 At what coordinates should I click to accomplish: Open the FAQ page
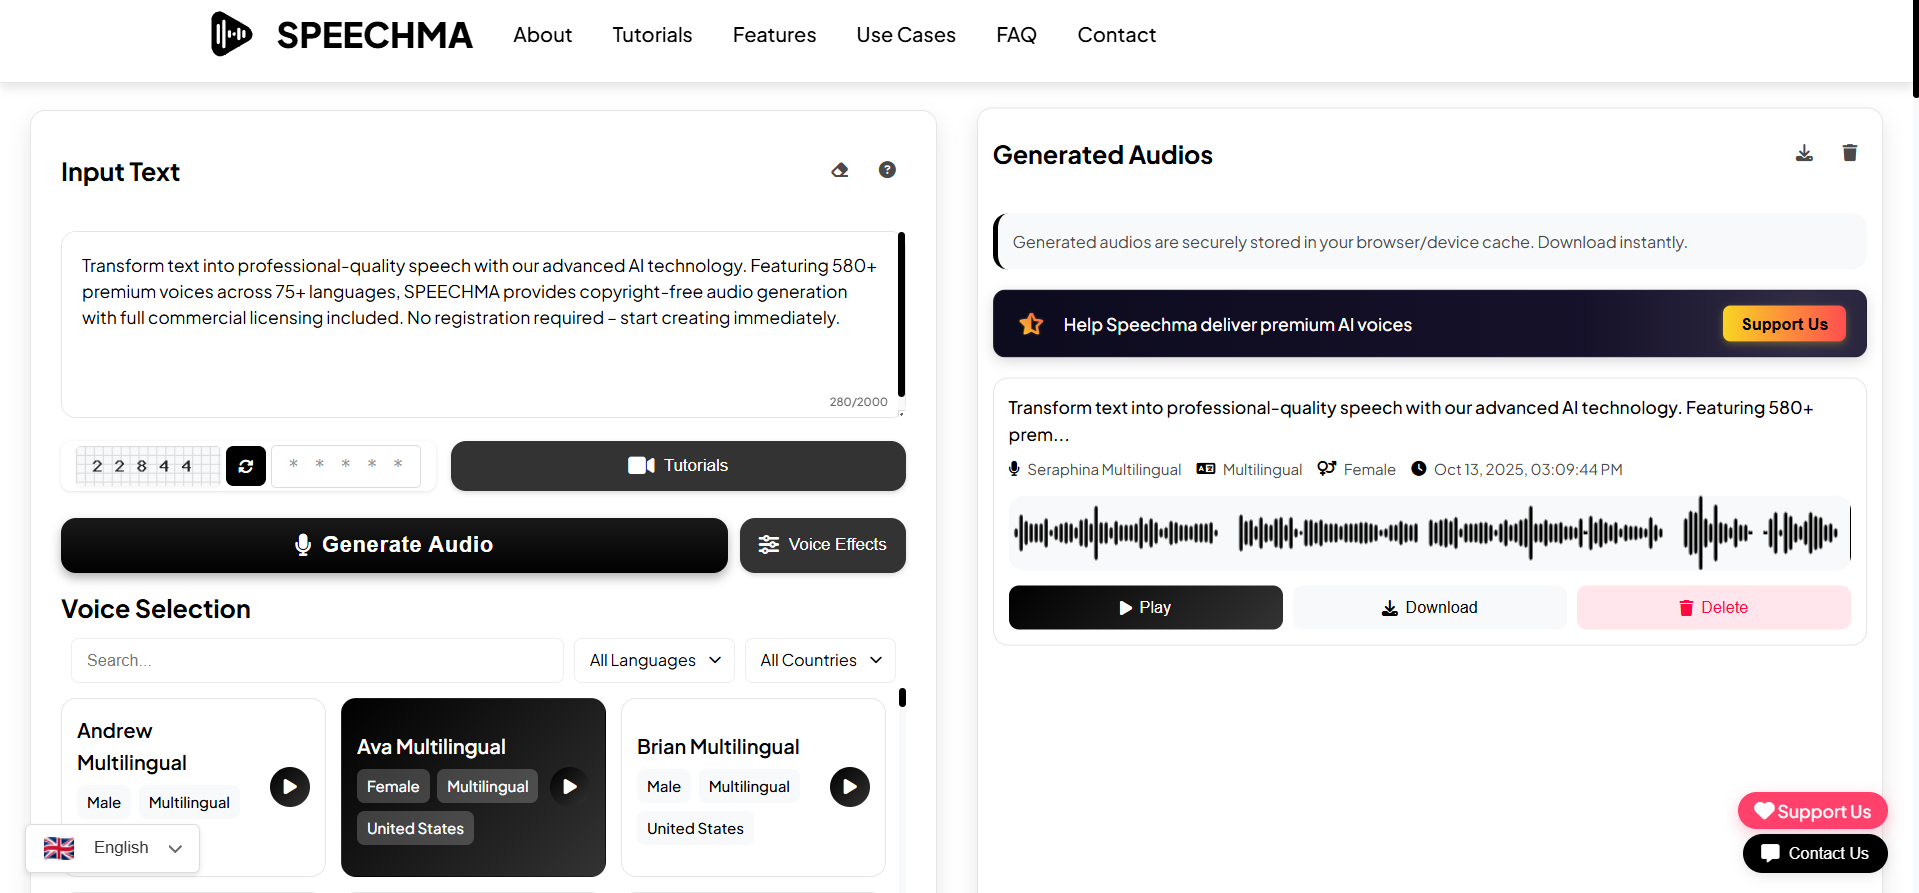tap(1016, 35)
